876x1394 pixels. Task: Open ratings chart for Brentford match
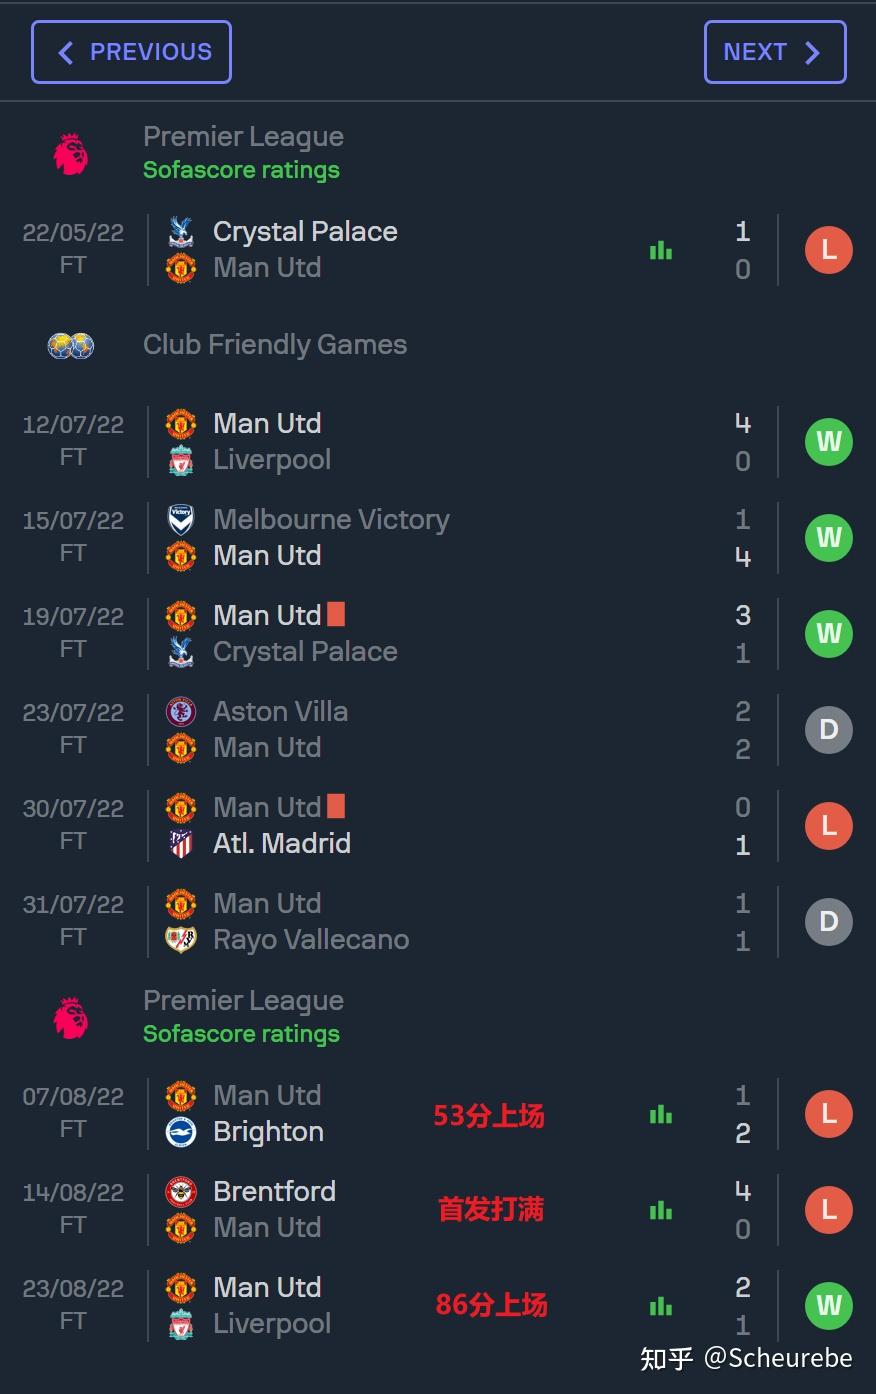click(661, 1210)
